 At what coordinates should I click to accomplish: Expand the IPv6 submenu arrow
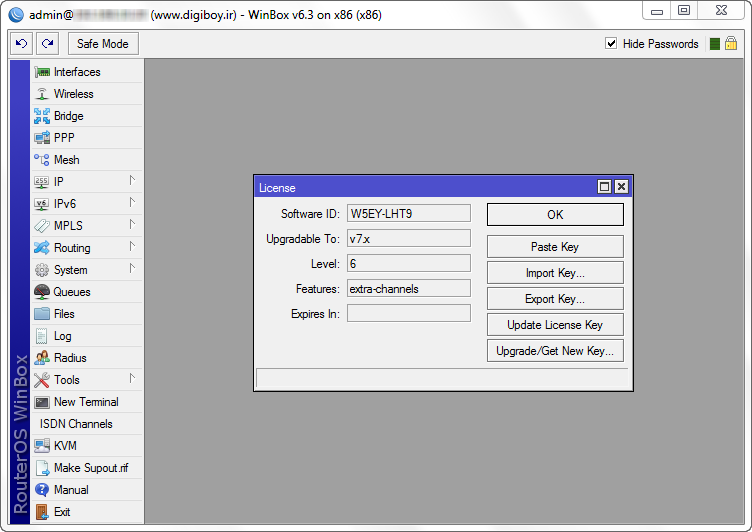coord(132,203)
